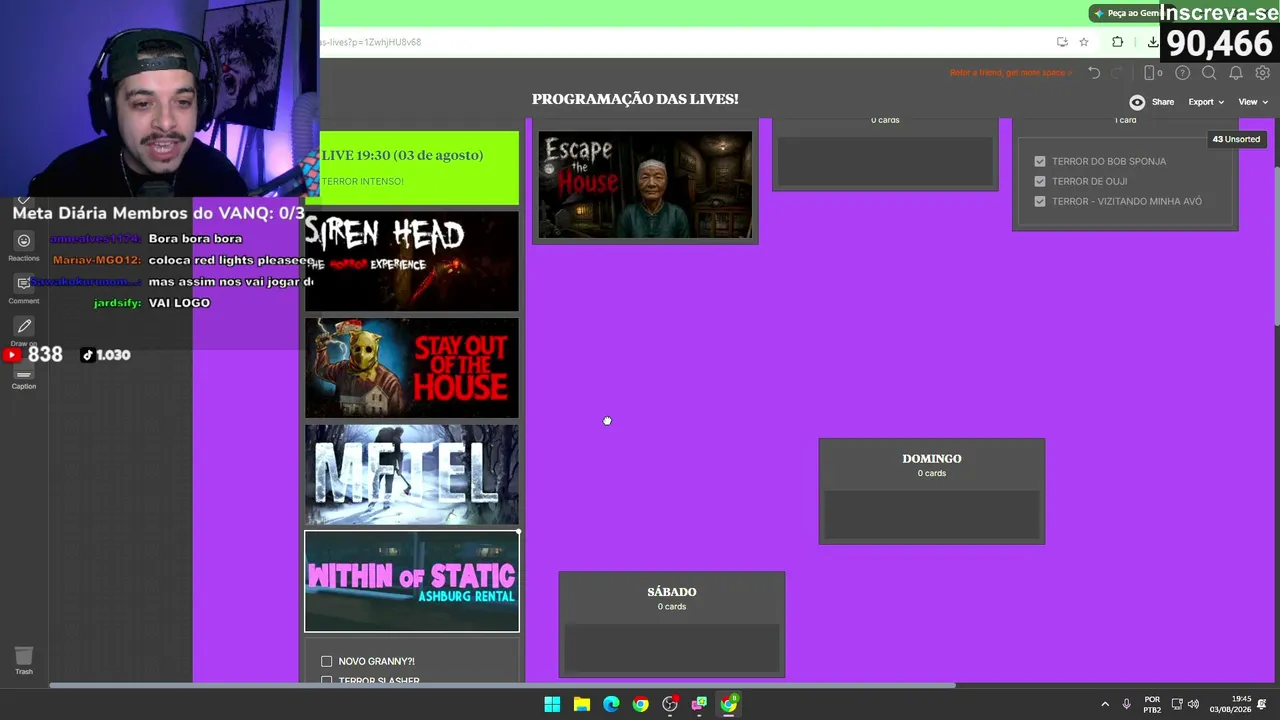Uncheck the TERROR DO BOB SPONJA item
The height and width of the screenshot is (720, 1280).
tap(1040, 161)
